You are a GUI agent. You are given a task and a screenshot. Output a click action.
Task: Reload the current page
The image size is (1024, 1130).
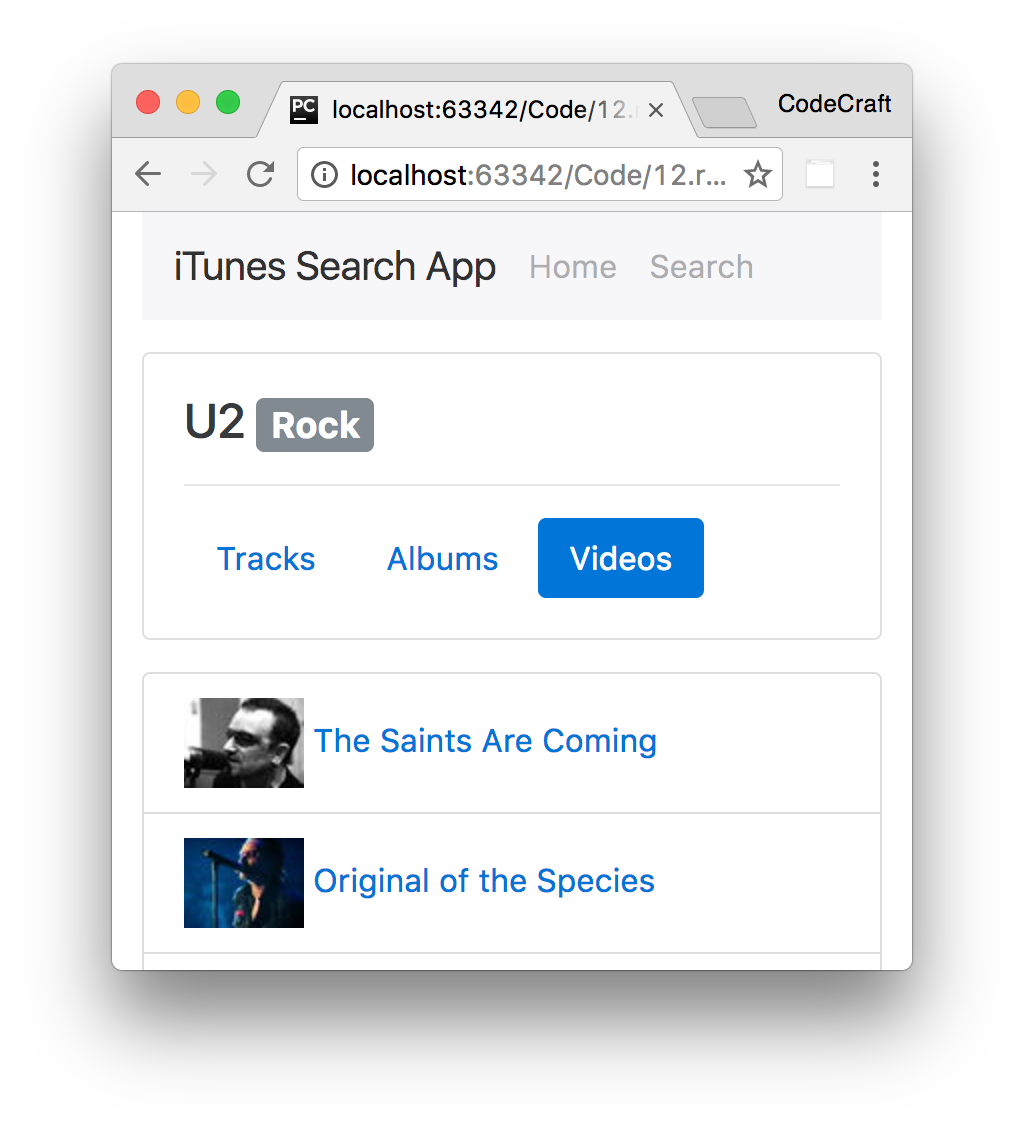(260, 174)
